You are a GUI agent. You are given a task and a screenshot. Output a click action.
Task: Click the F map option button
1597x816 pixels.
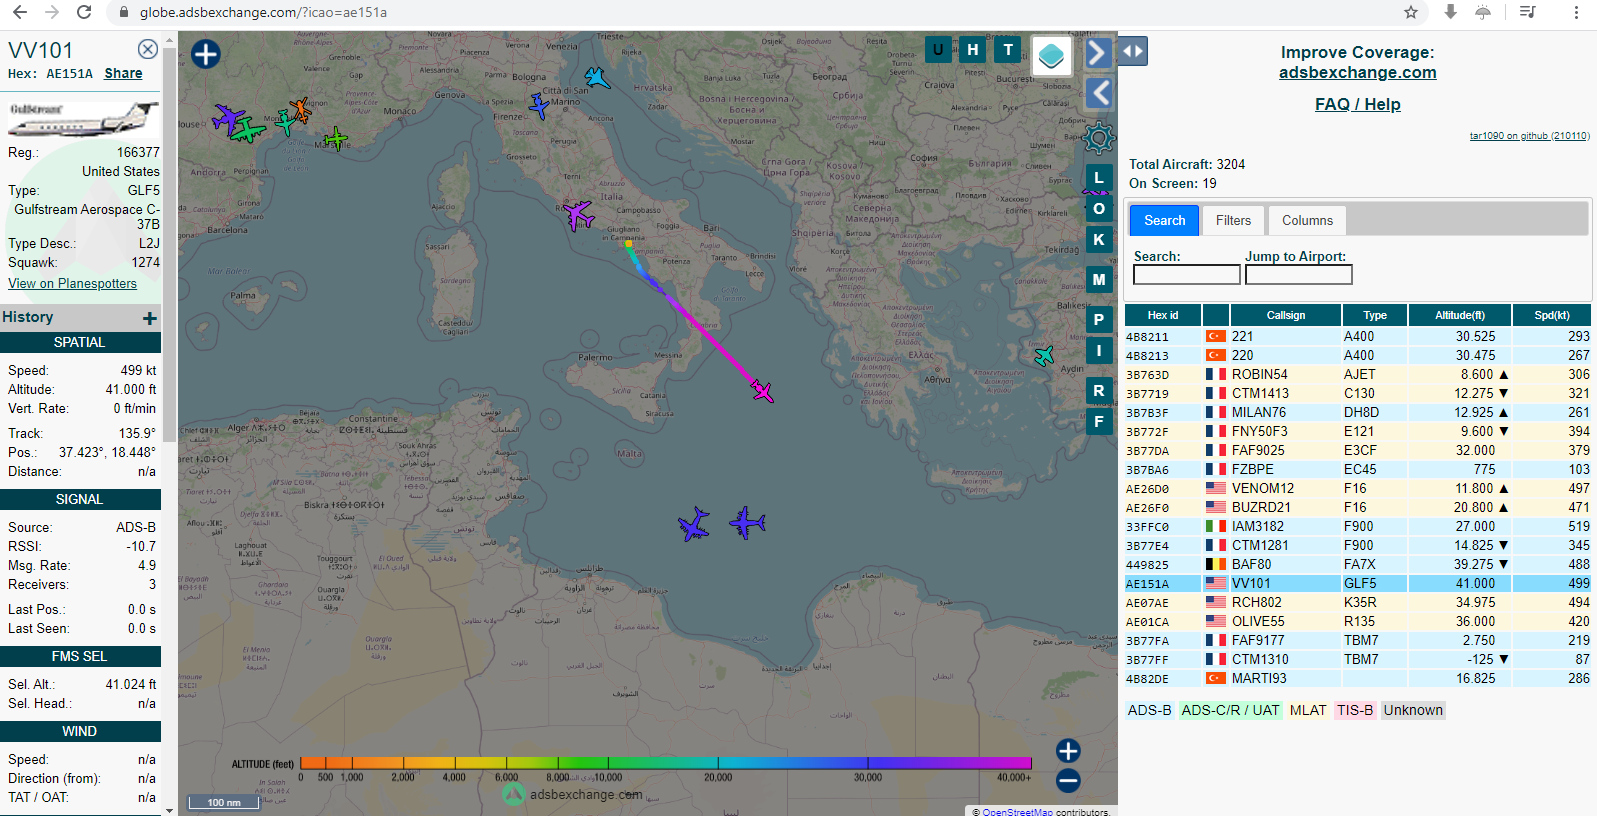click(x=1099, y=422)
